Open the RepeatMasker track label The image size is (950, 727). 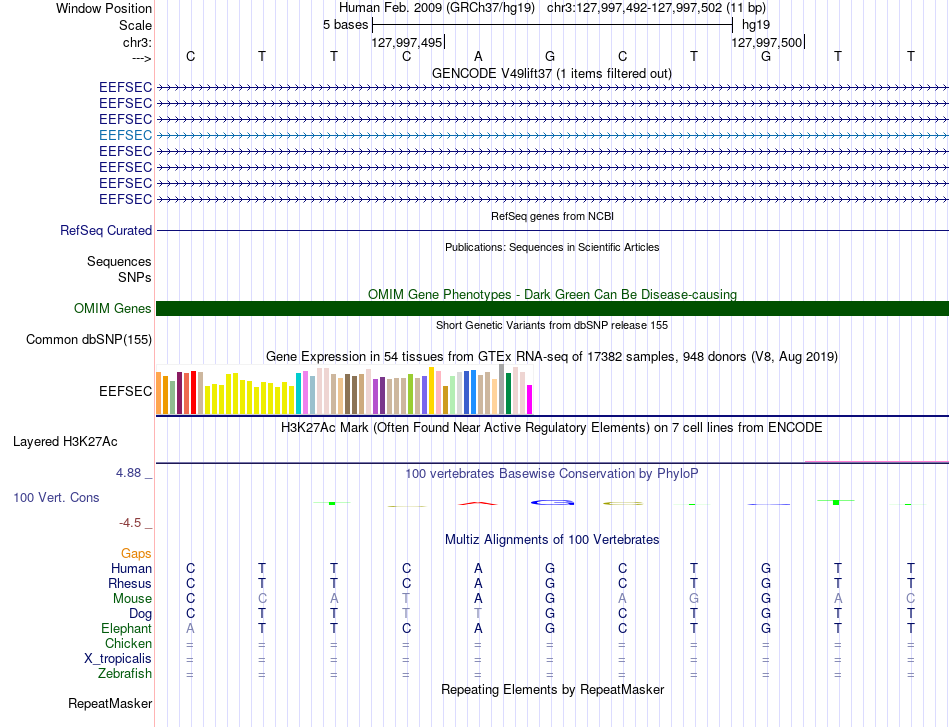[110, 703]
